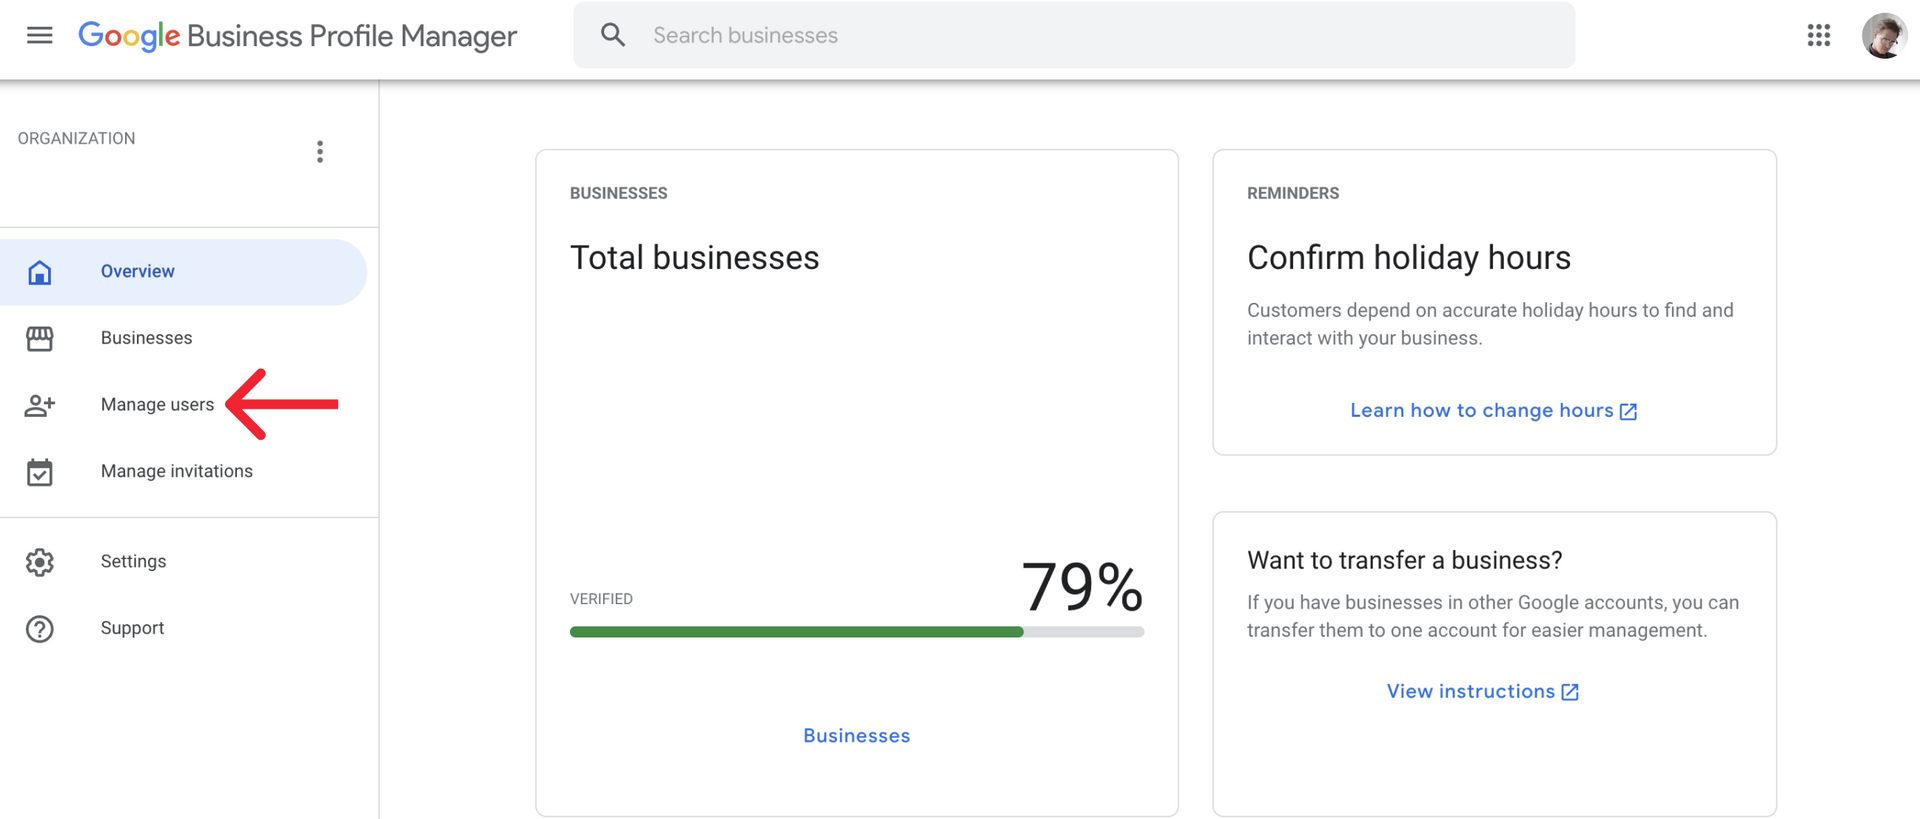1920x819 pixels.
Task: Click the Manage users person icon
Action: [x=40, y=405]
